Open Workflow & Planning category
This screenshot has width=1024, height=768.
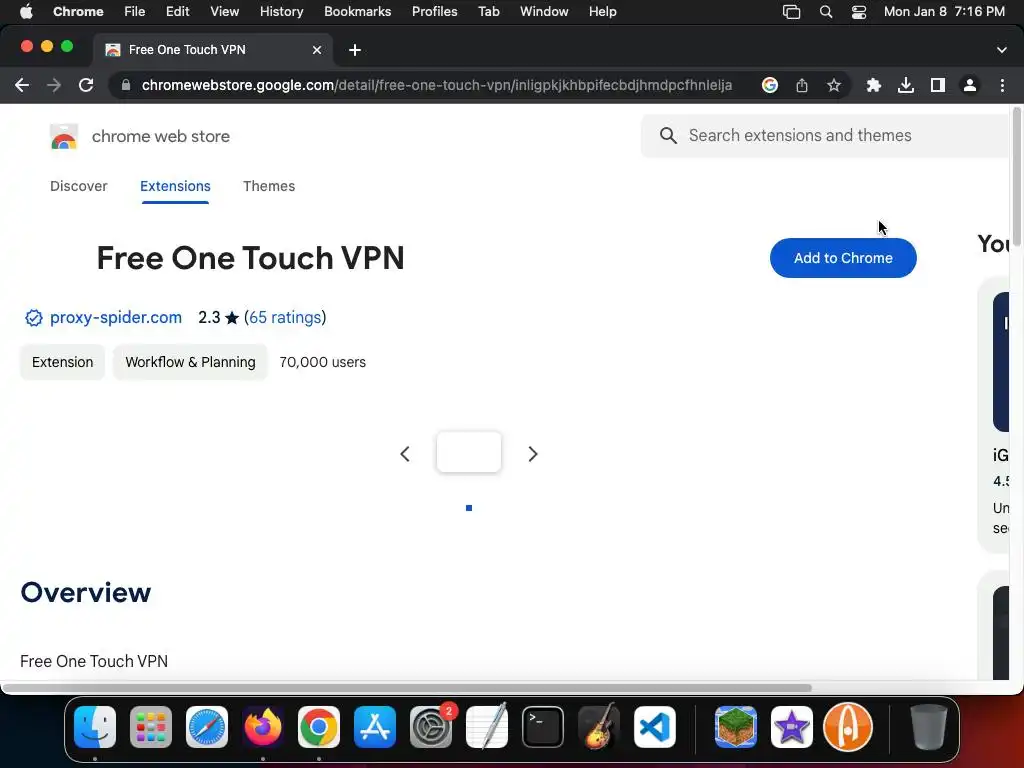[190, 362]
